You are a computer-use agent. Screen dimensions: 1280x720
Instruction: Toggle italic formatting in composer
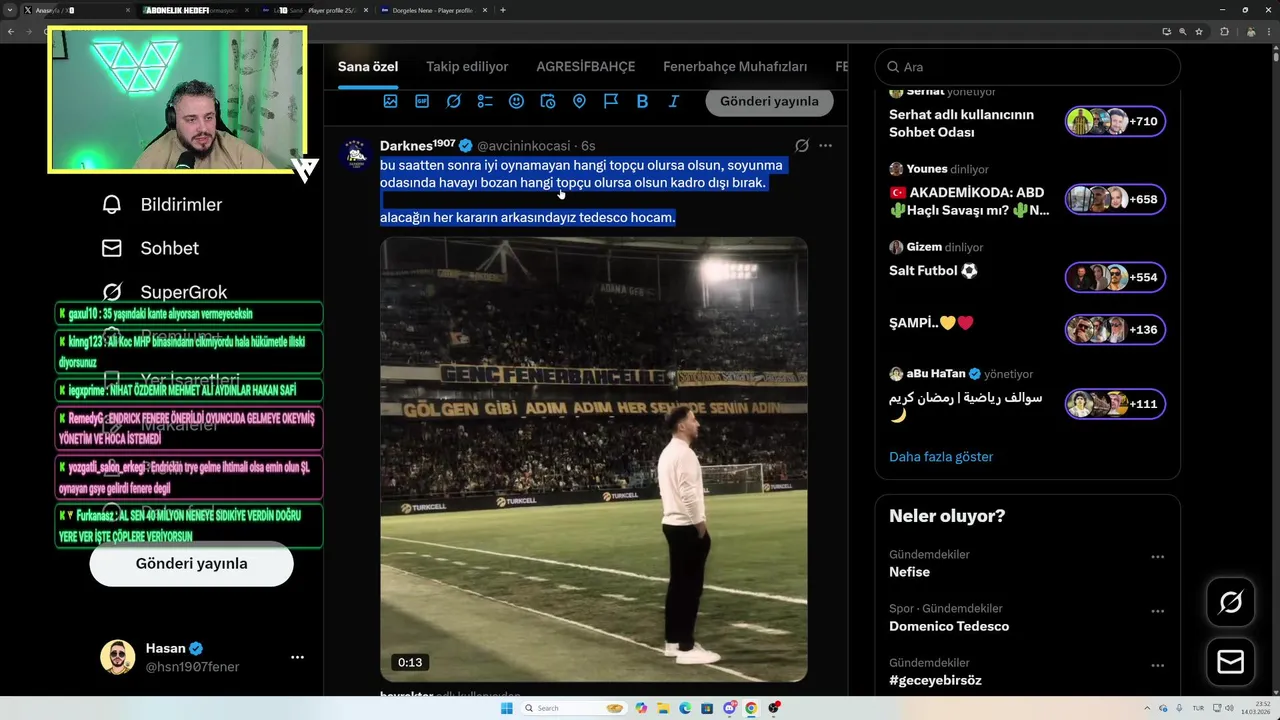coord(674,101)
